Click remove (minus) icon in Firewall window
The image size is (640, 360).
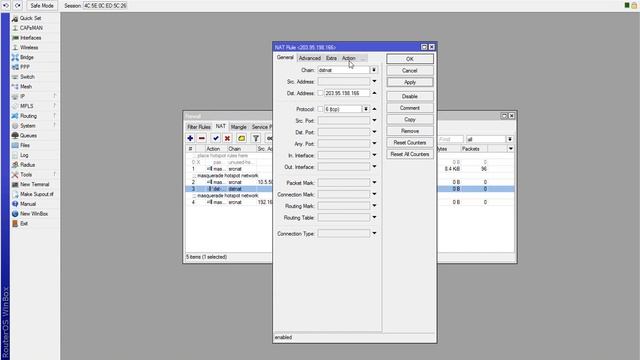[202, 139]
